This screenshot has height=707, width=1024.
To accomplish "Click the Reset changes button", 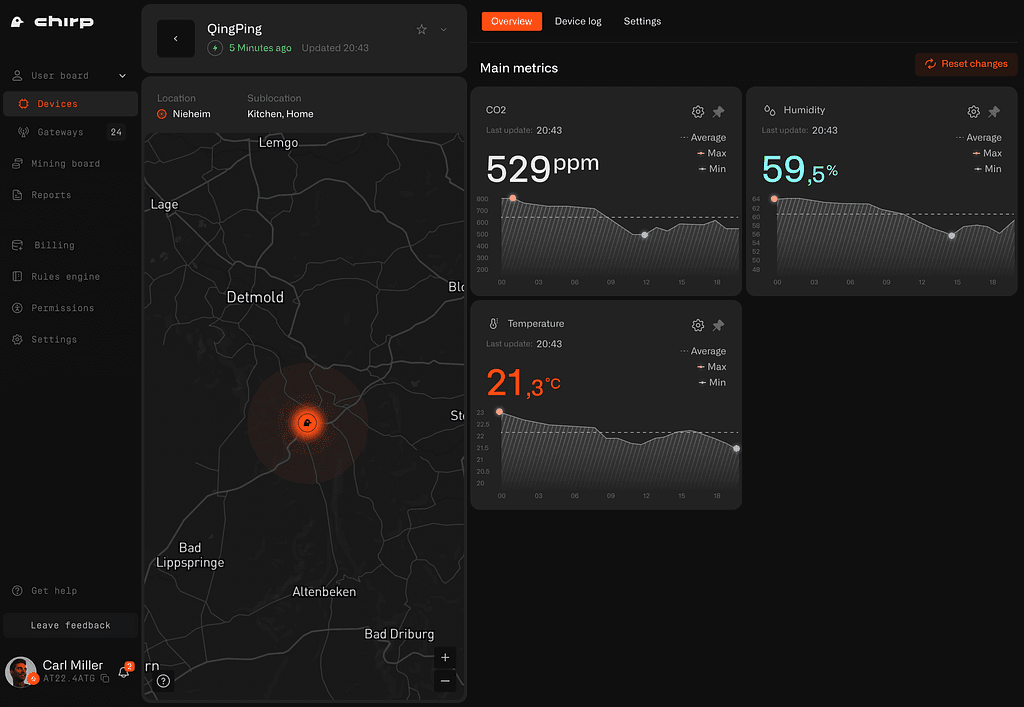I will click(966, 64).
